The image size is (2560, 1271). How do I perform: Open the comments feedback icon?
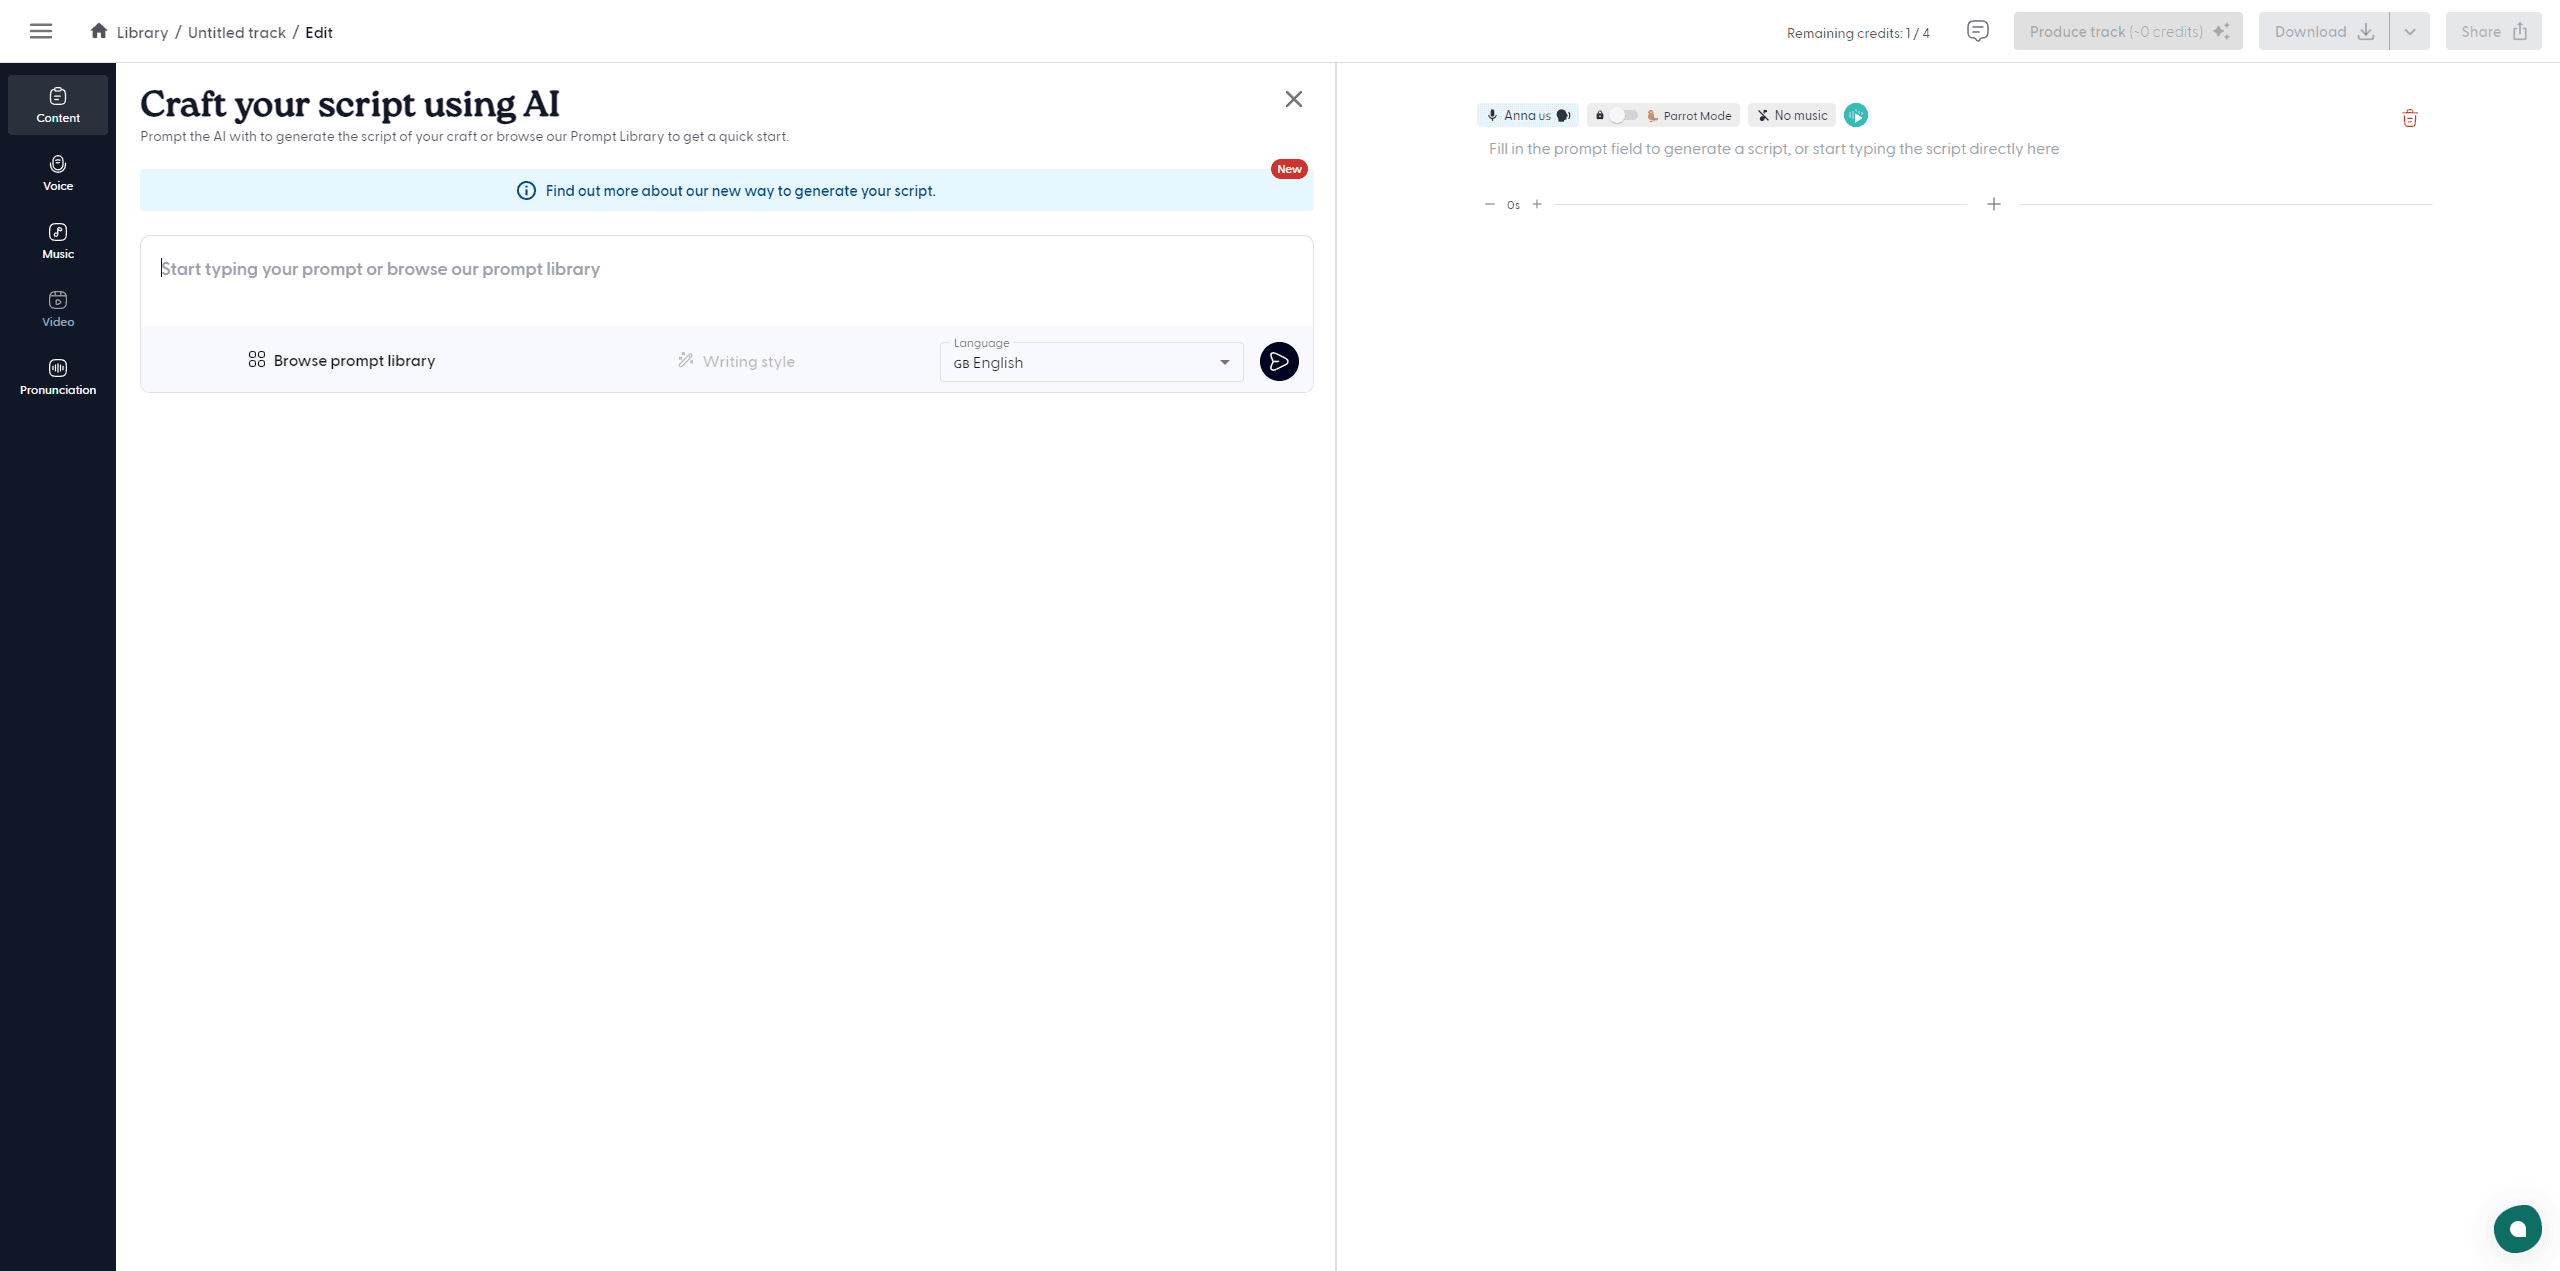point(1977,31)
